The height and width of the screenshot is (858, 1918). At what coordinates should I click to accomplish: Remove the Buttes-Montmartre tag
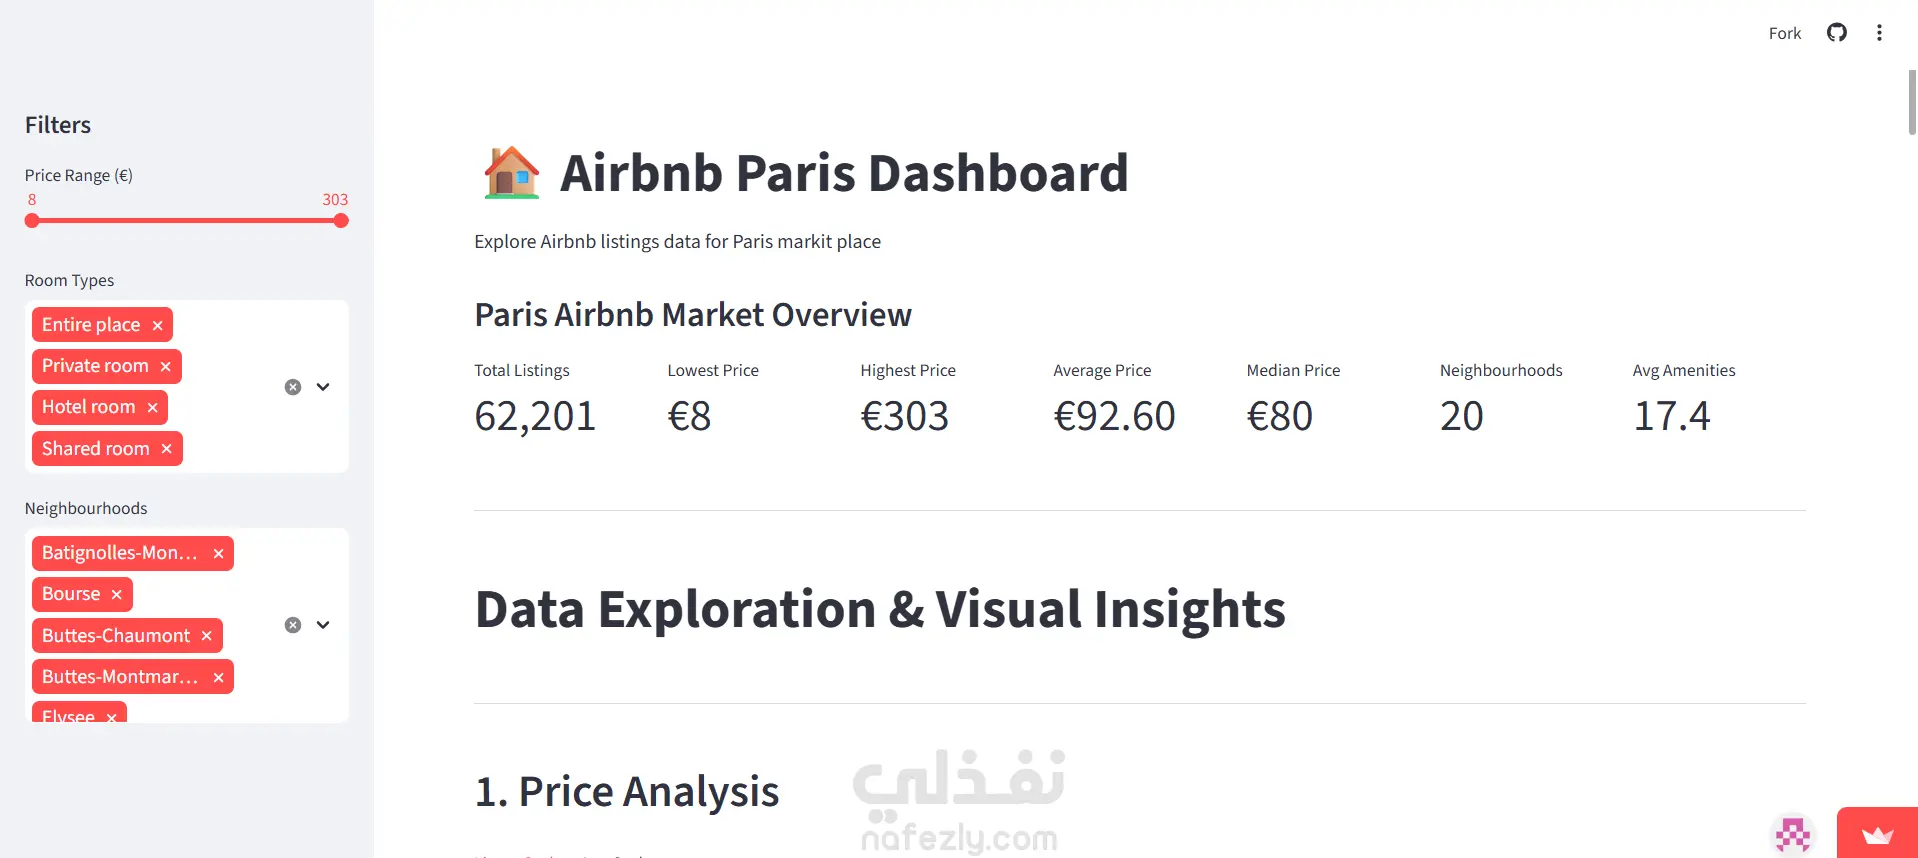pos(218,678)
